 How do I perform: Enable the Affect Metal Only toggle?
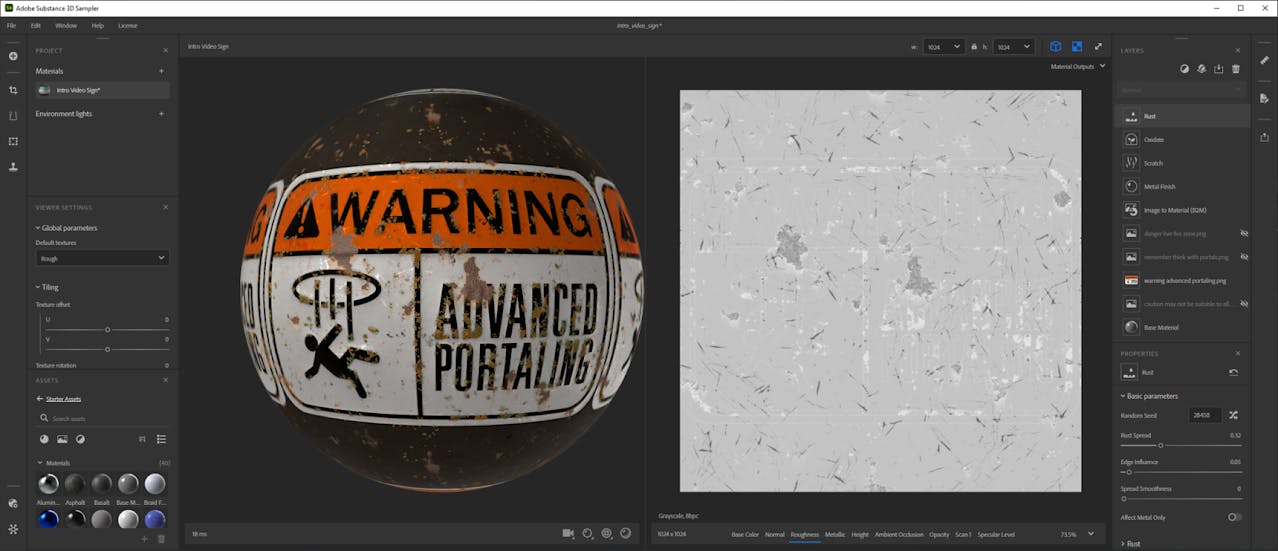pos(1234,517)
